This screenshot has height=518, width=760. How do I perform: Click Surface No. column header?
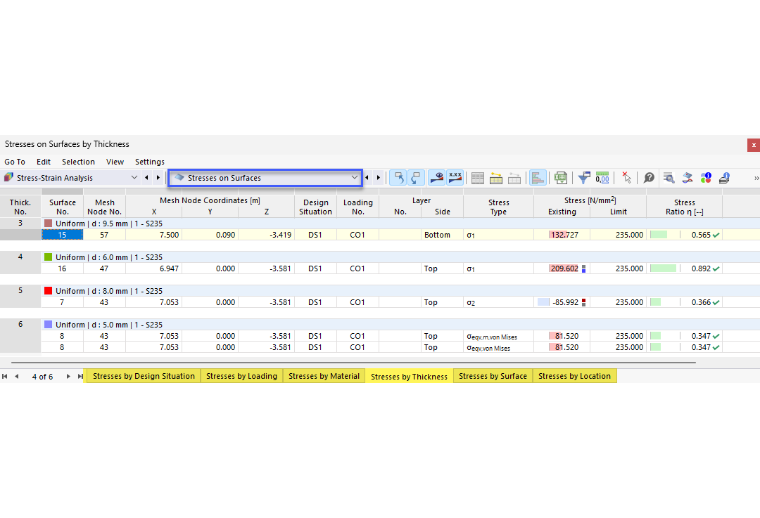[x=63, y=207]
